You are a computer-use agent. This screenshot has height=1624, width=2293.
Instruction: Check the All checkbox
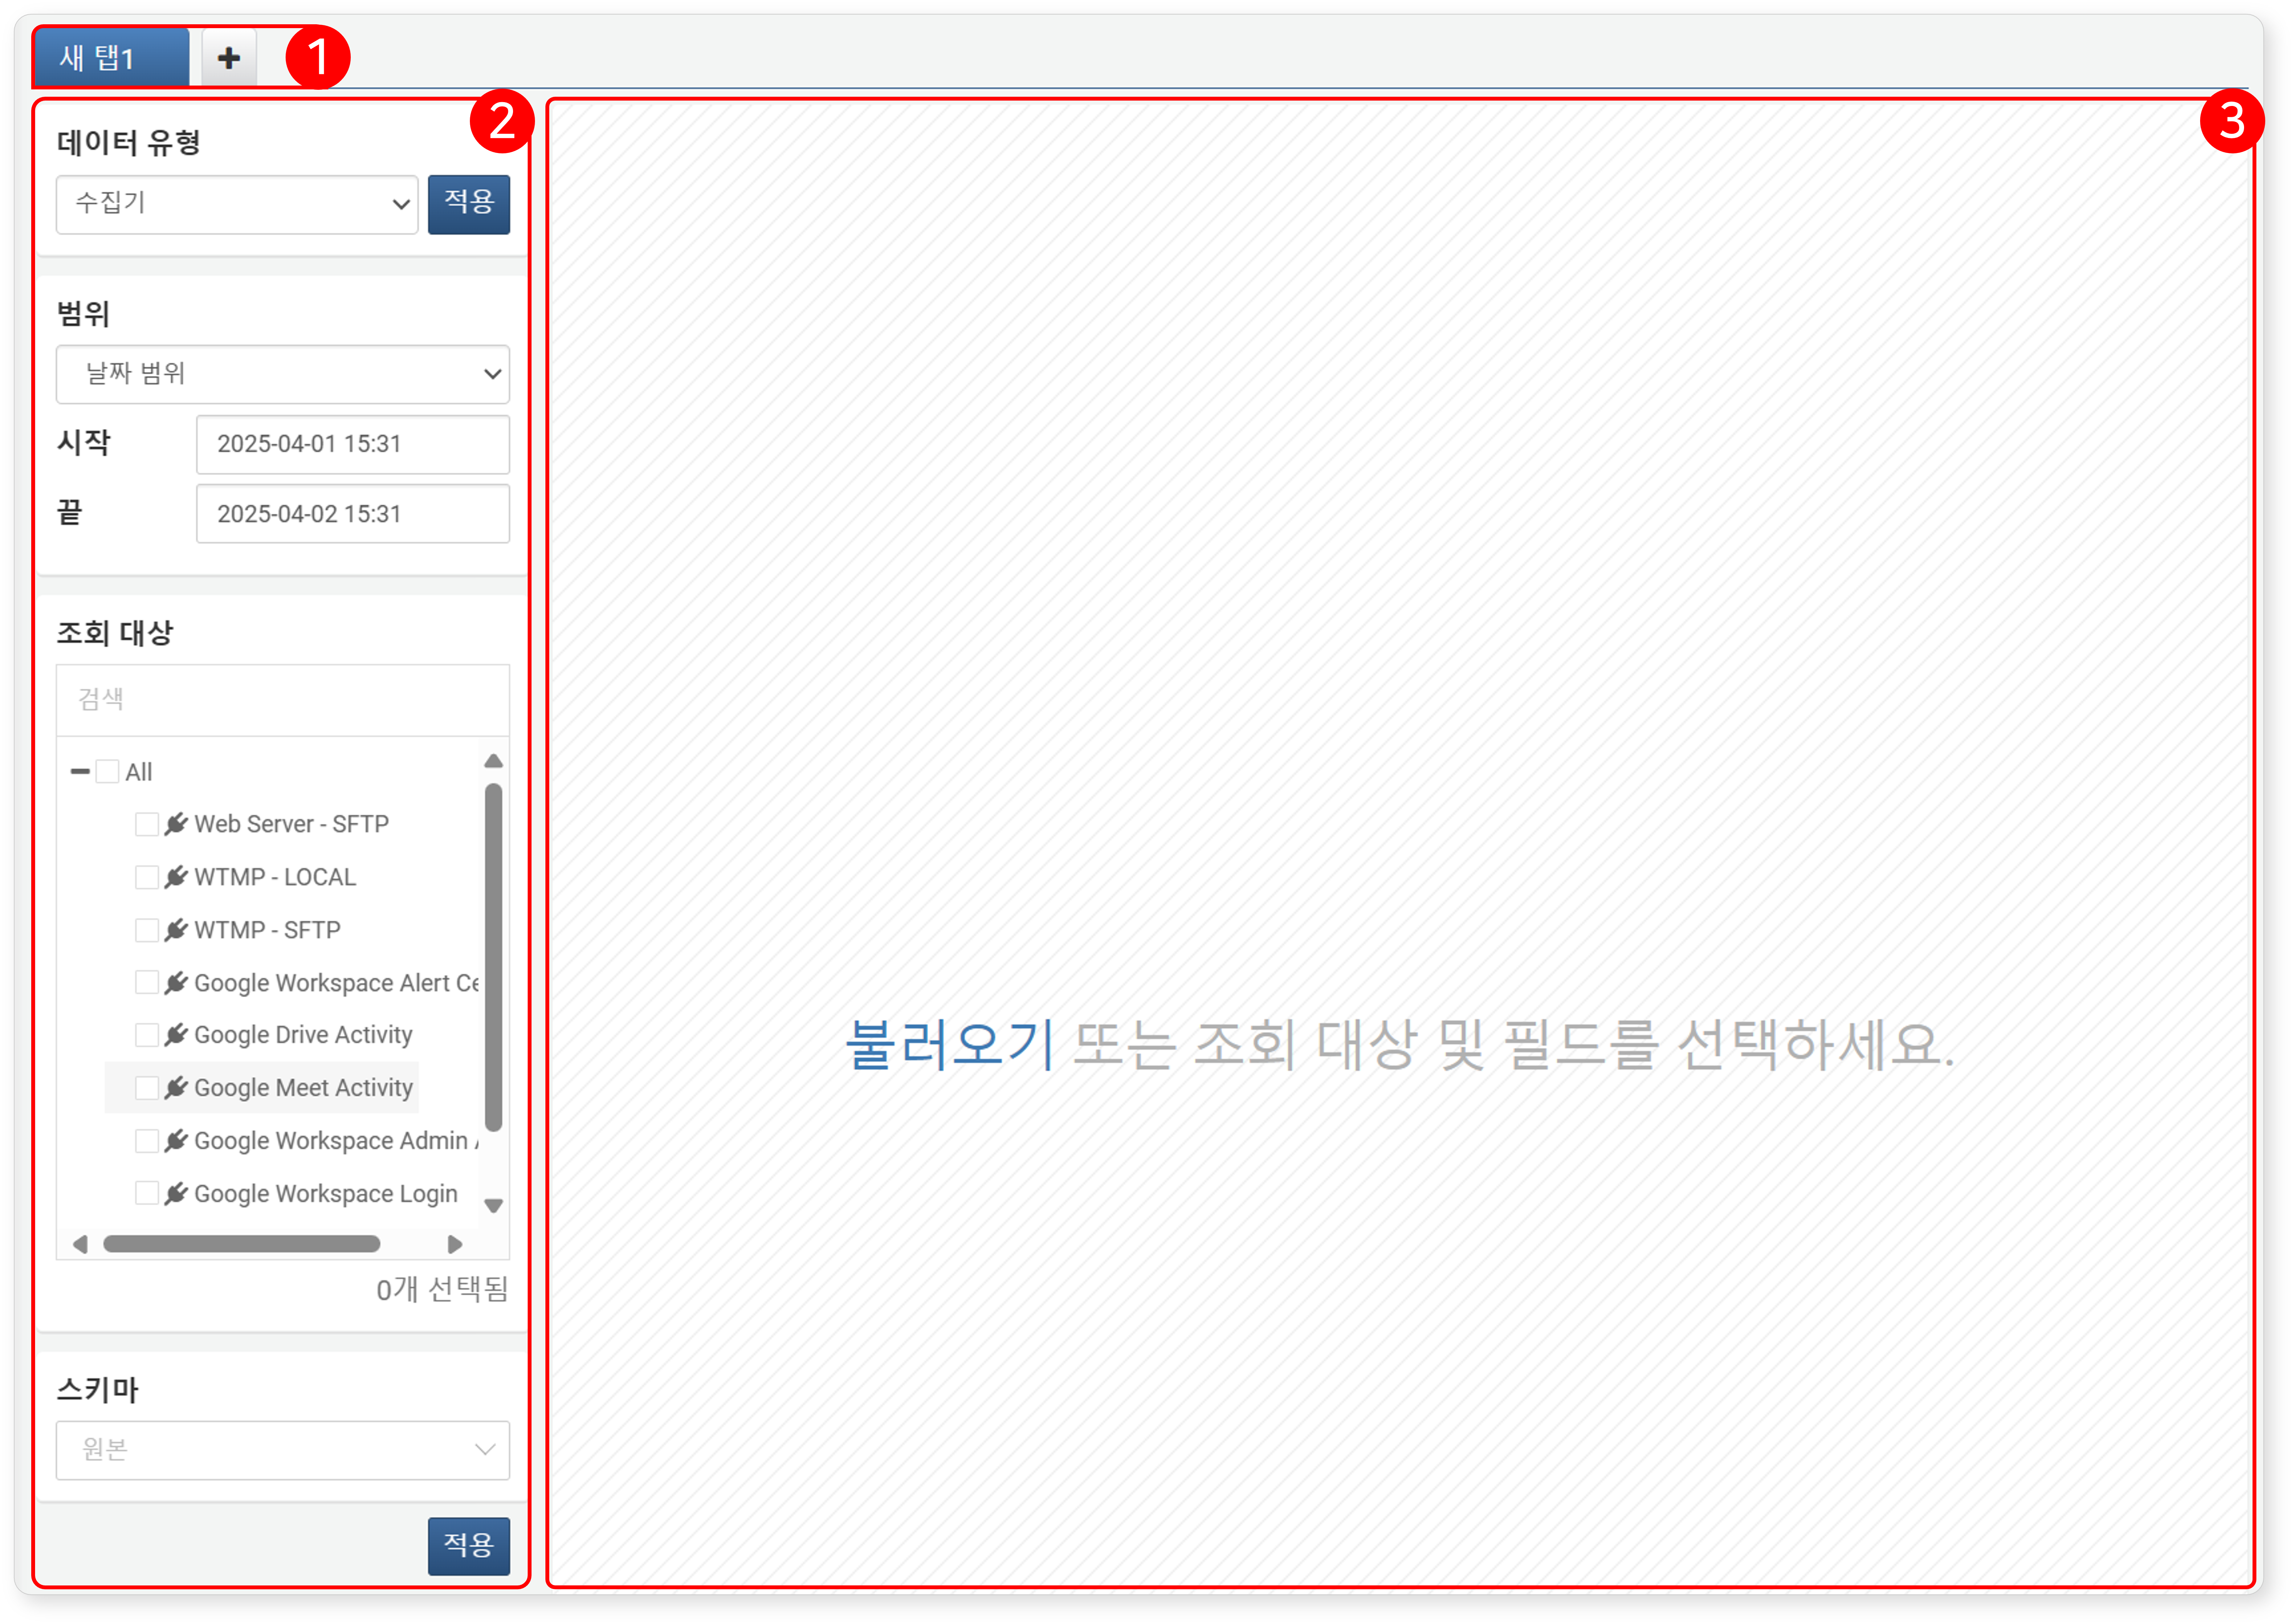click(108, 772)
